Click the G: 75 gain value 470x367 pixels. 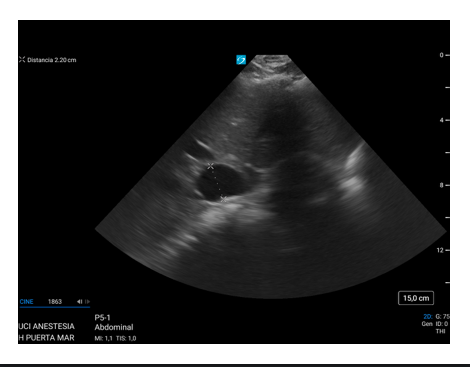tap(443, 317)
